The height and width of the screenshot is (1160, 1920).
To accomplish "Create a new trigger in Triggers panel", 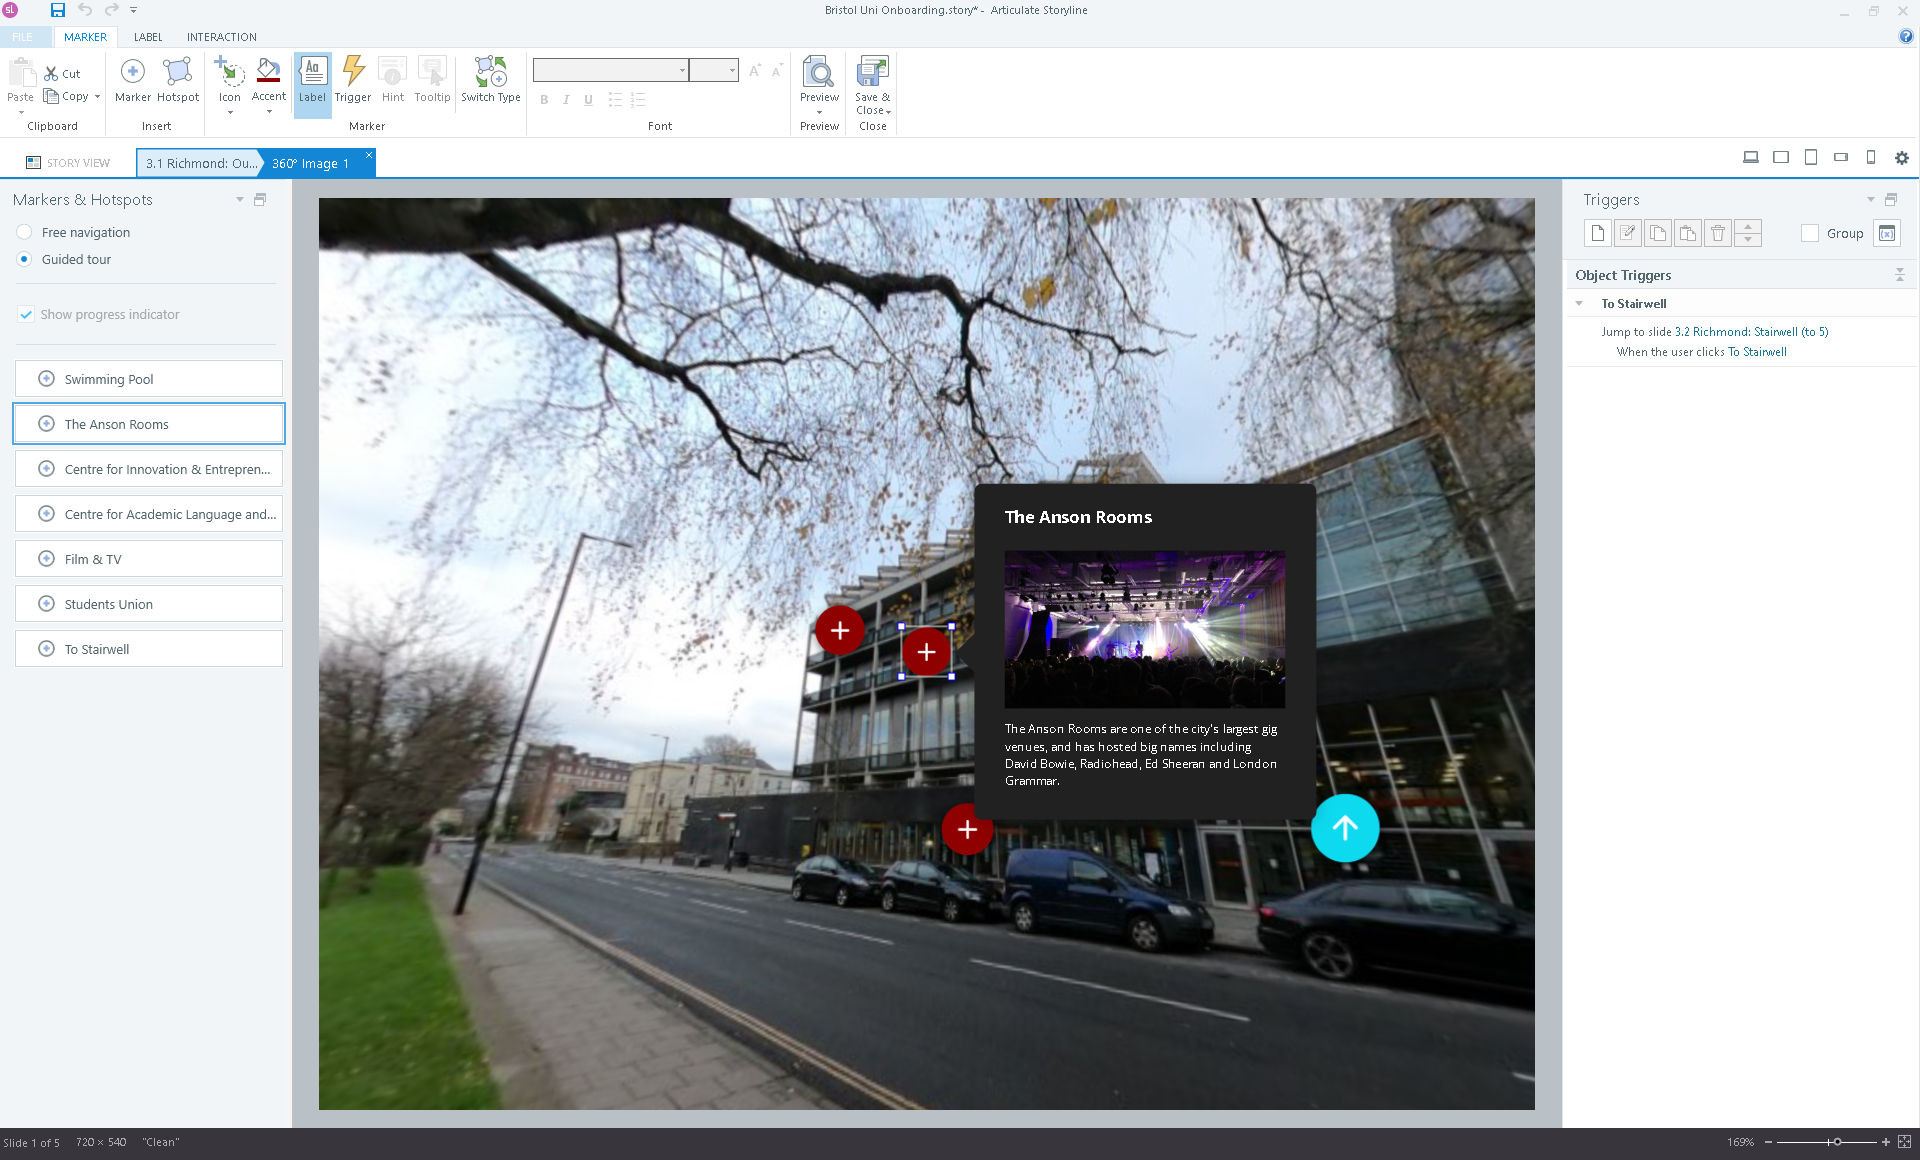I will [x=1597, y=233].
